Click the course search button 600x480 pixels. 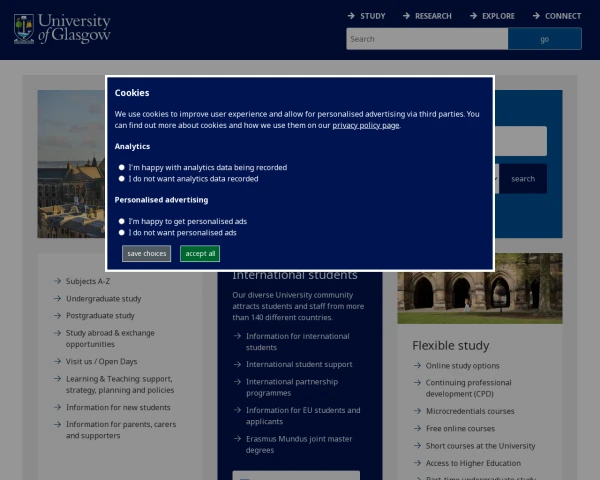pyautogui.click(x=523, y=179)
